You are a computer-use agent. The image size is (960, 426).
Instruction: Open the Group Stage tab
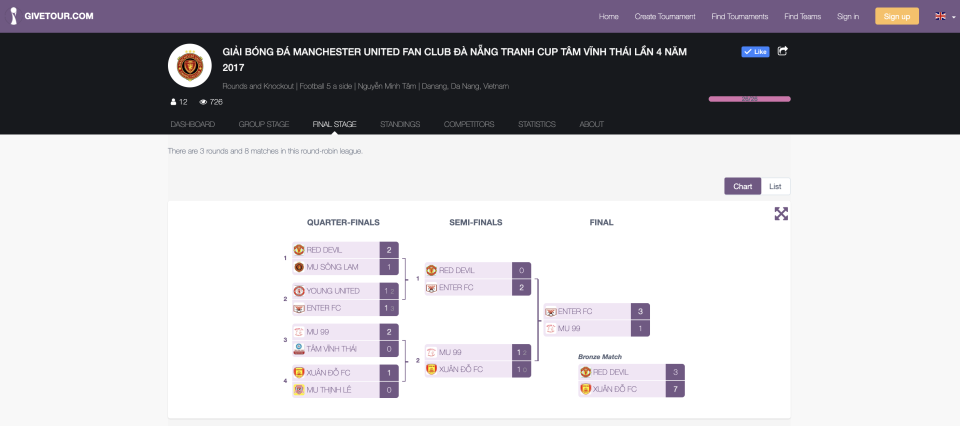point(264,124)
